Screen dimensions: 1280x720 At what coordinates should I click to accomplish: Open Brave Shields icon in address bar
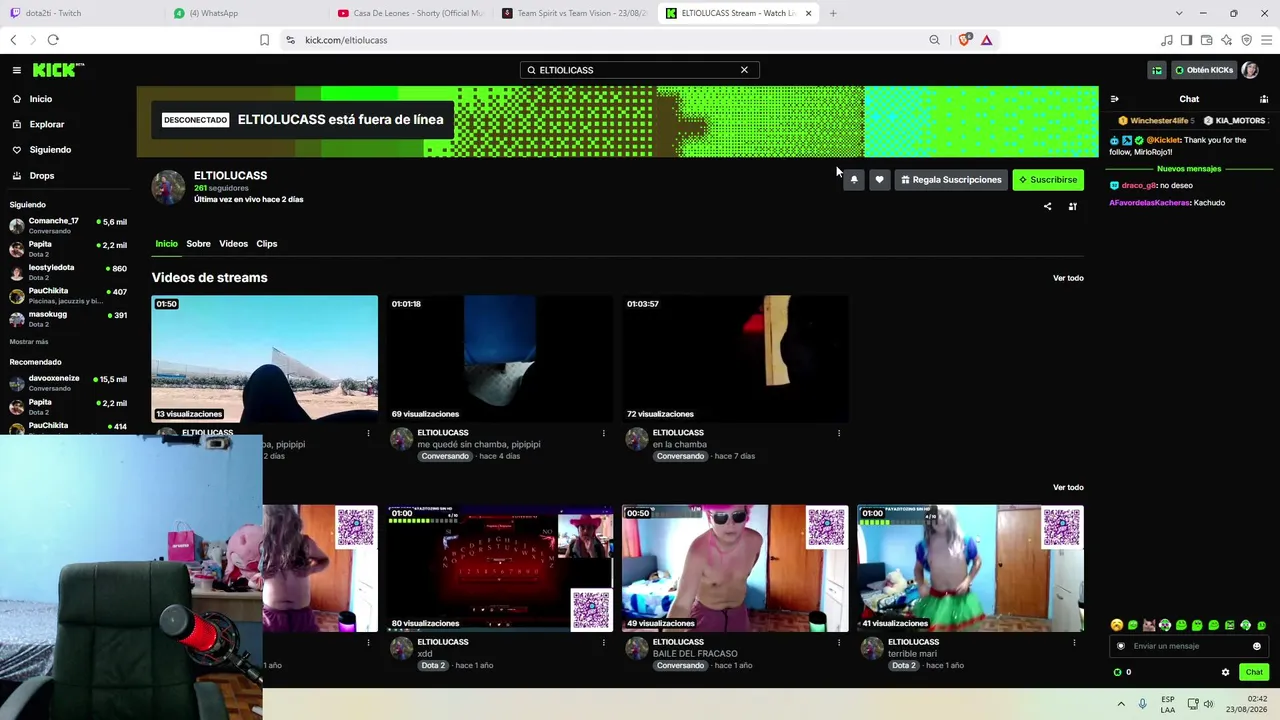964,40
